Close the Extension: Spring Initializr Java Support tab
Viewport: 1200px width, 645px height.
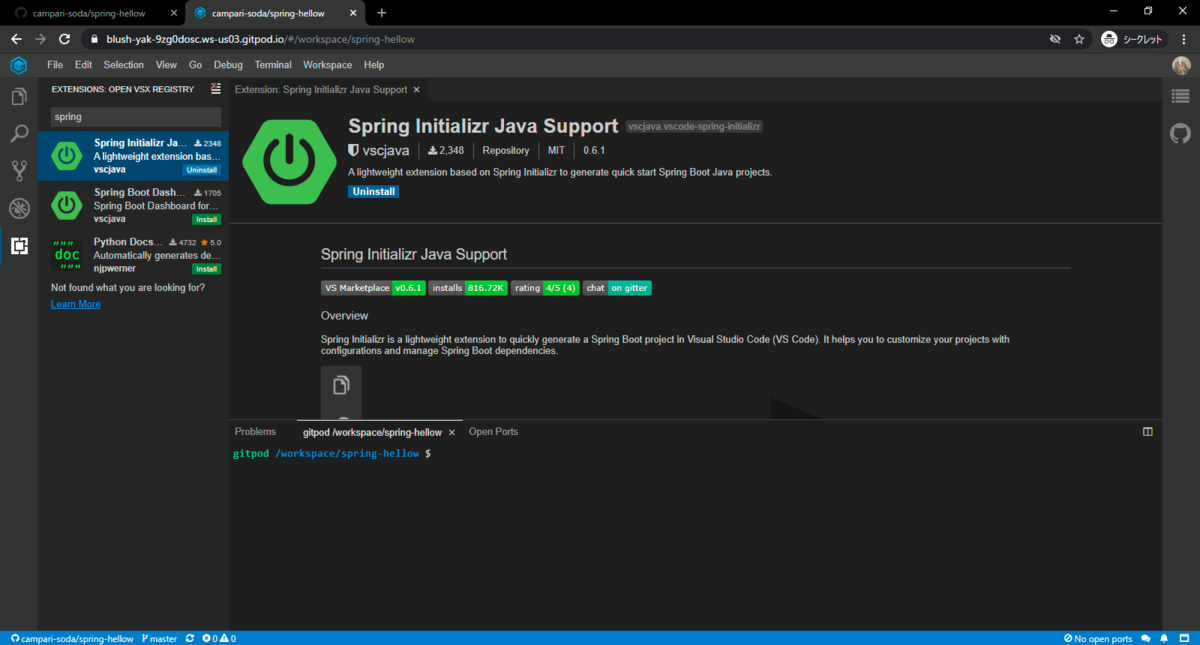[417, 90]
